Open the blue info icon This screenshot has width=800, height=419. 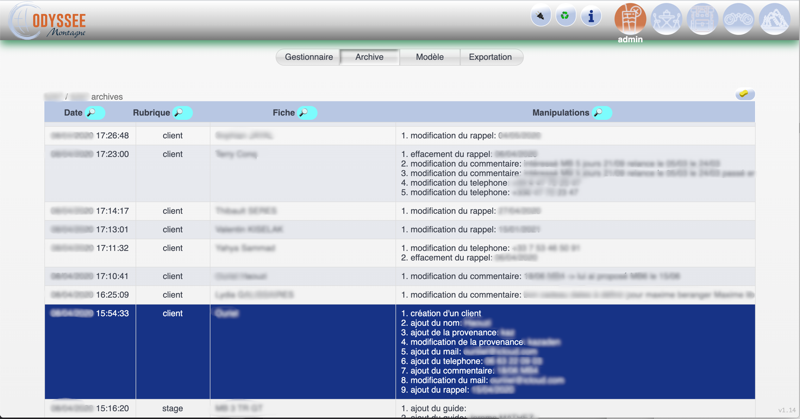(591, 17)
